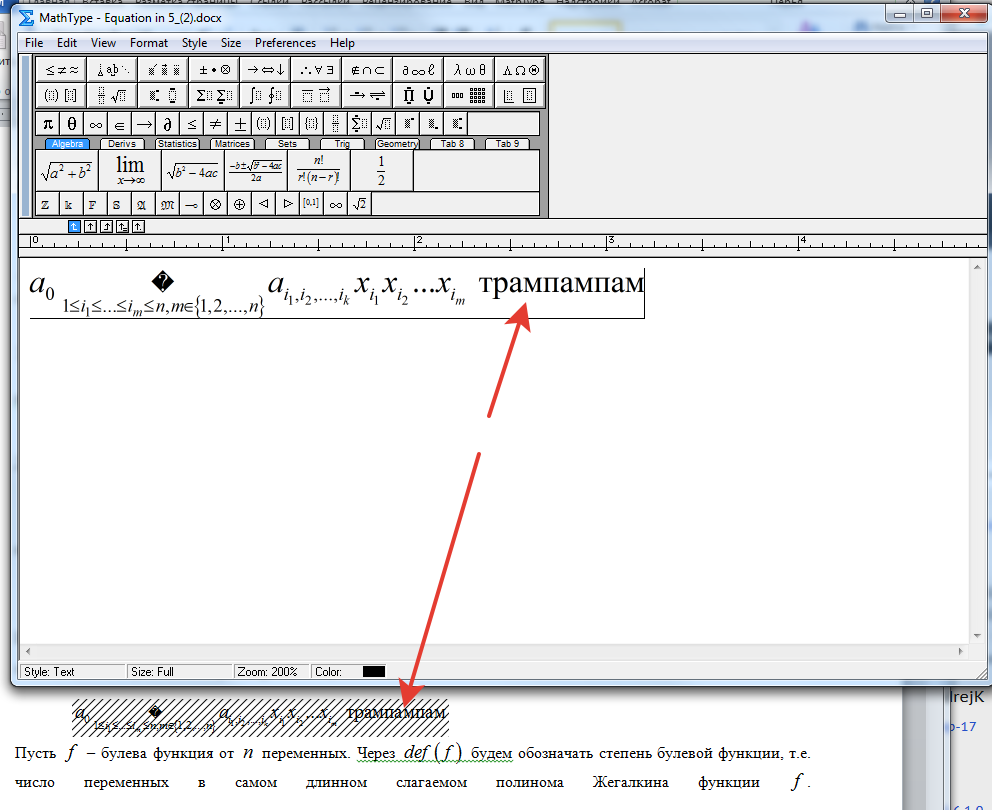
Task: Switch to the Matrices tab
Action: [232, 144]
